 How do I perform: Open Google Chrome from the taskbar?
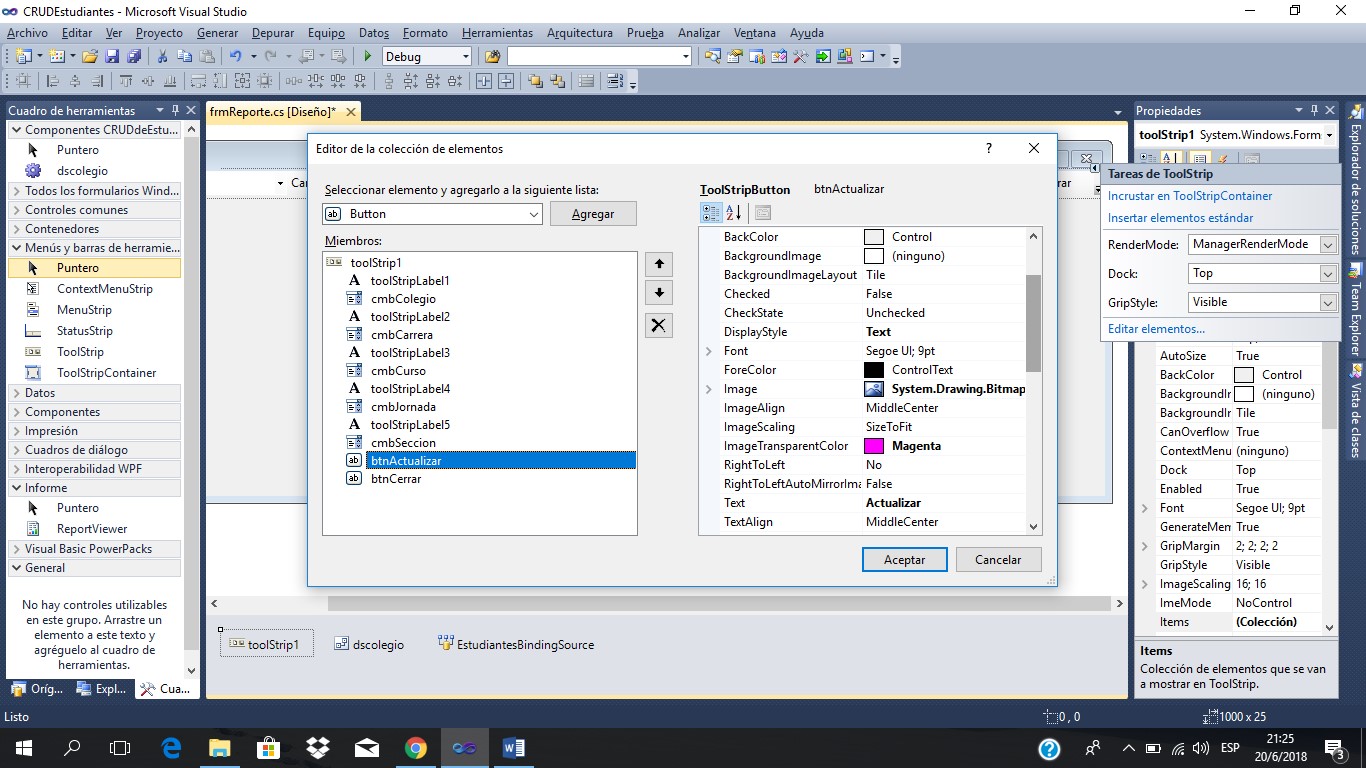click(x=415, y=747)
